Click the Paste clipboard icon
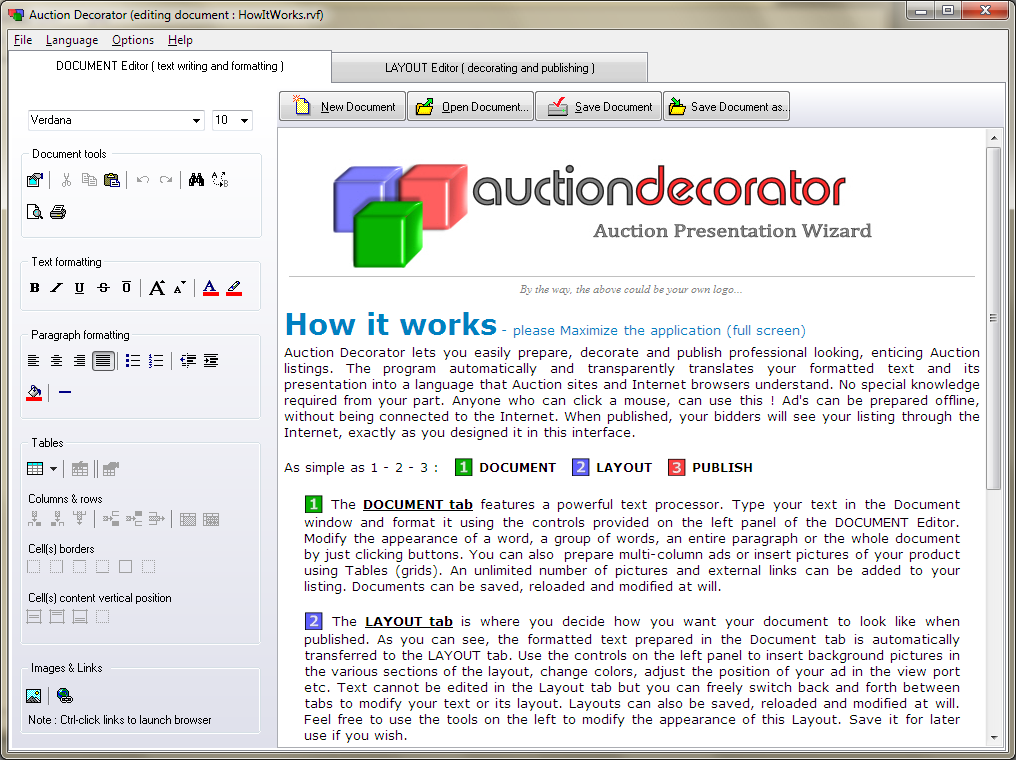The height and width of the screenshot is (760, 1016). [112, 181]
